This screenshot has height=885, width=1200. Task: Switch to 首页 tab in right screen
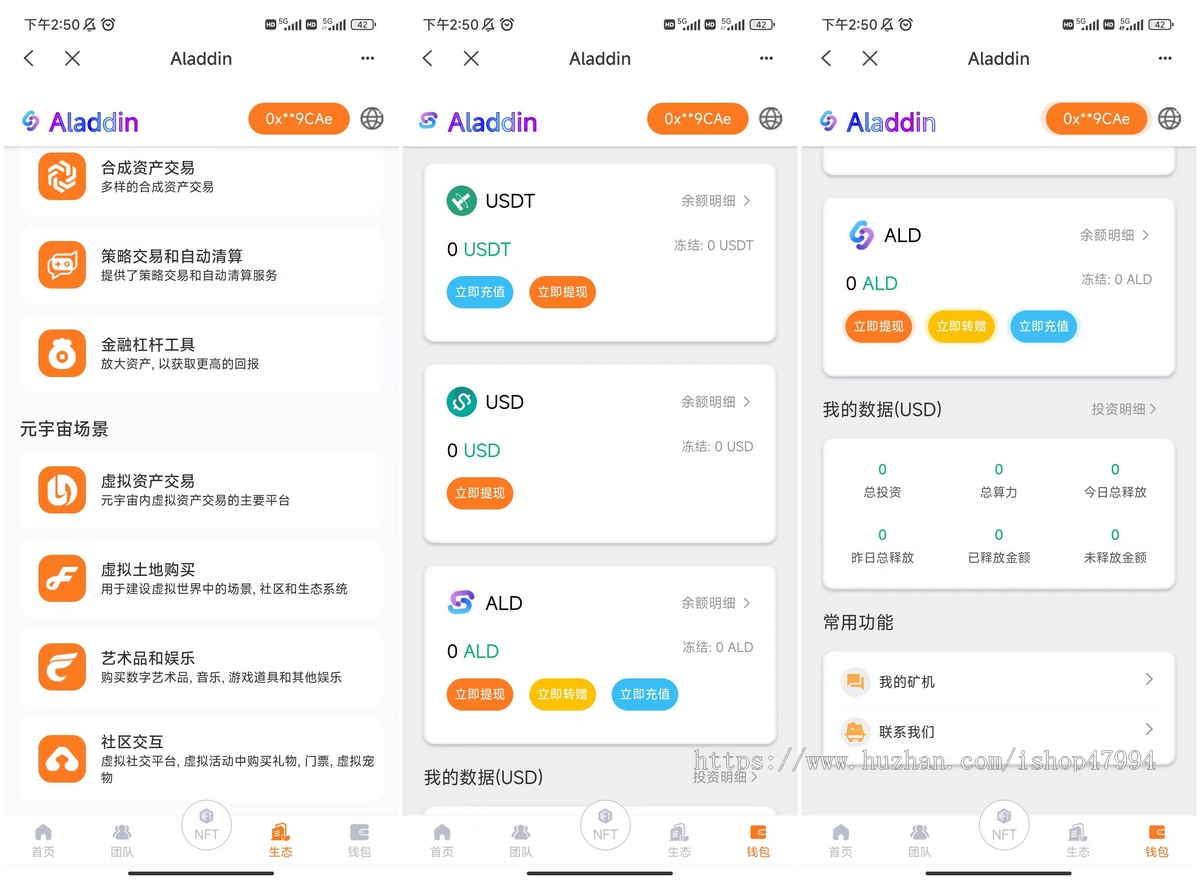[841, 841]
